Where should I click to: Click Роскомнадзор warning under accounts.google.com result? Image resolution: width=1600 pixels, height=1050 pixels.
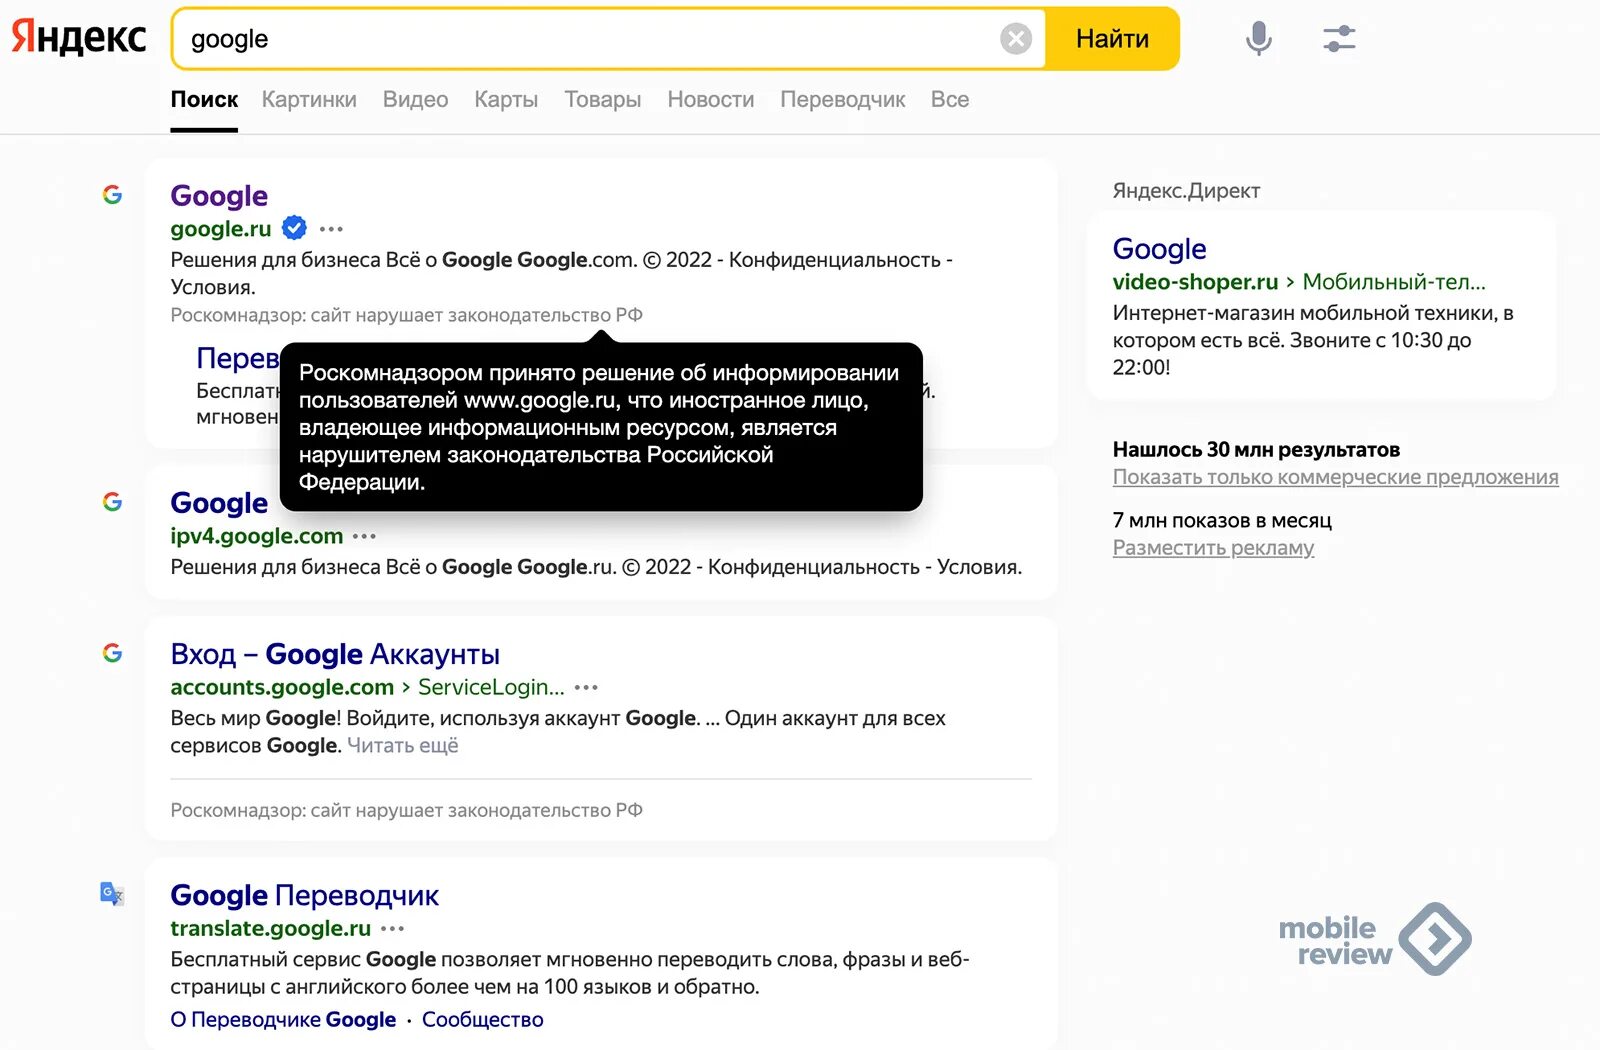click(x=406, y=810)
